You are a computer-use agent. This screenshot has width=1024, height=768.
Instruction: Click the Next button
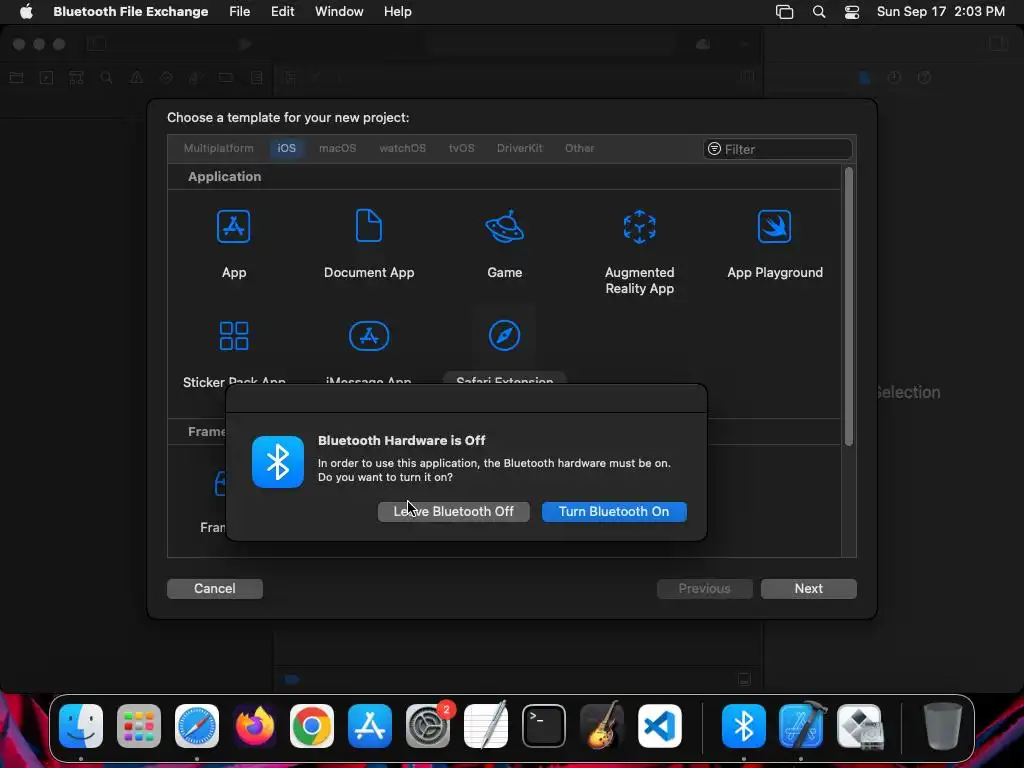(x=808, y=588)
